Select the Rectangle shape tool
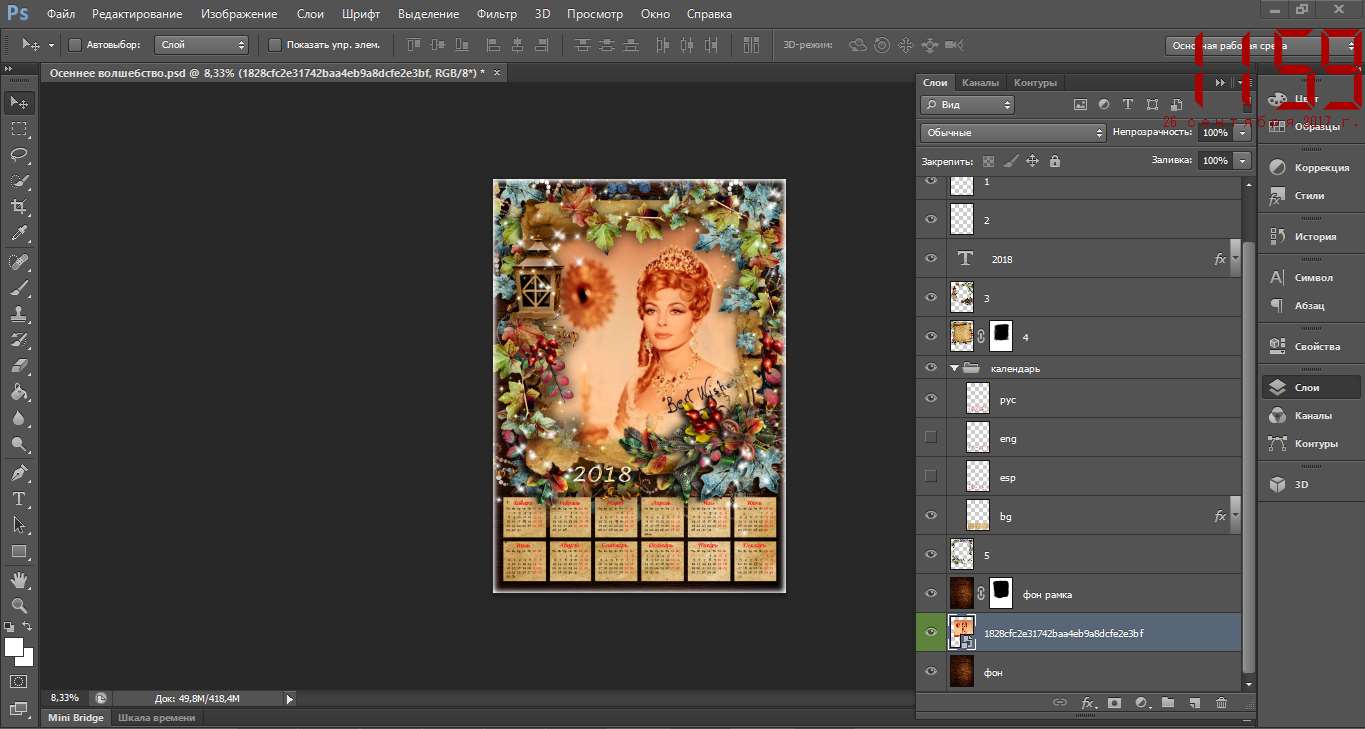 (x=19, y=551)
